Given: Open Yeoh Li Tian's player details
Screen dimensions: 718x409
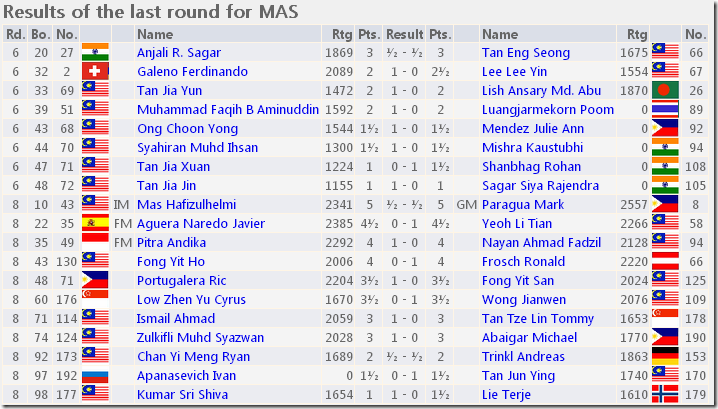Looking at the screenshot, I should click(516, 223).
